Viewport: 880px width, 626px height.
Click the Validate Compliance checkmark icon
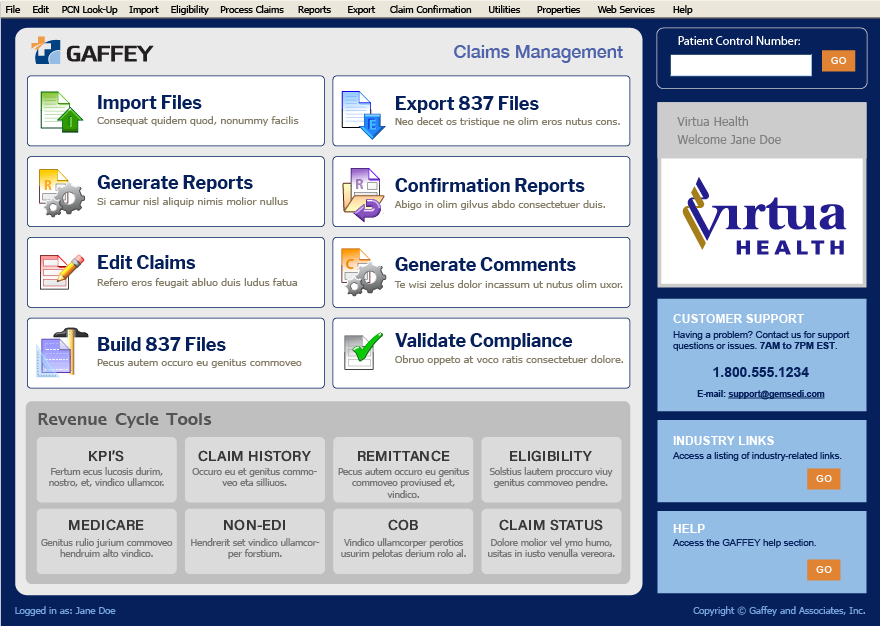(x=363, y=351)
